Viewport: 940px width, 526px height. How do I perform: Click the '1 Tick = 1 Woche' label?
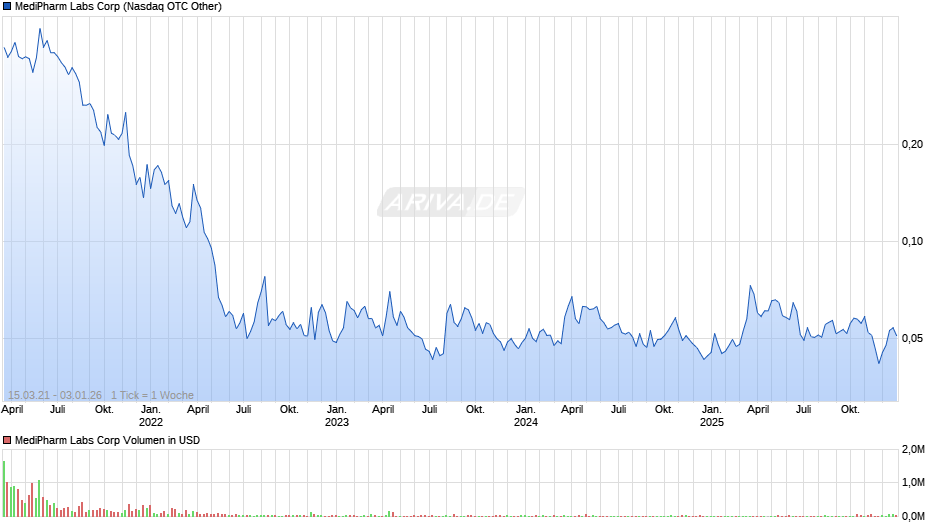pyautogui.click(x=152, y=395)
